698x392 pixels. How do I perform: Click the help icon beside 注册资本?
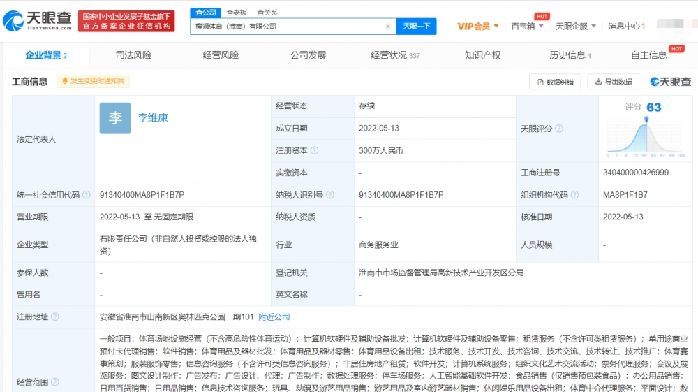[314, 150]
